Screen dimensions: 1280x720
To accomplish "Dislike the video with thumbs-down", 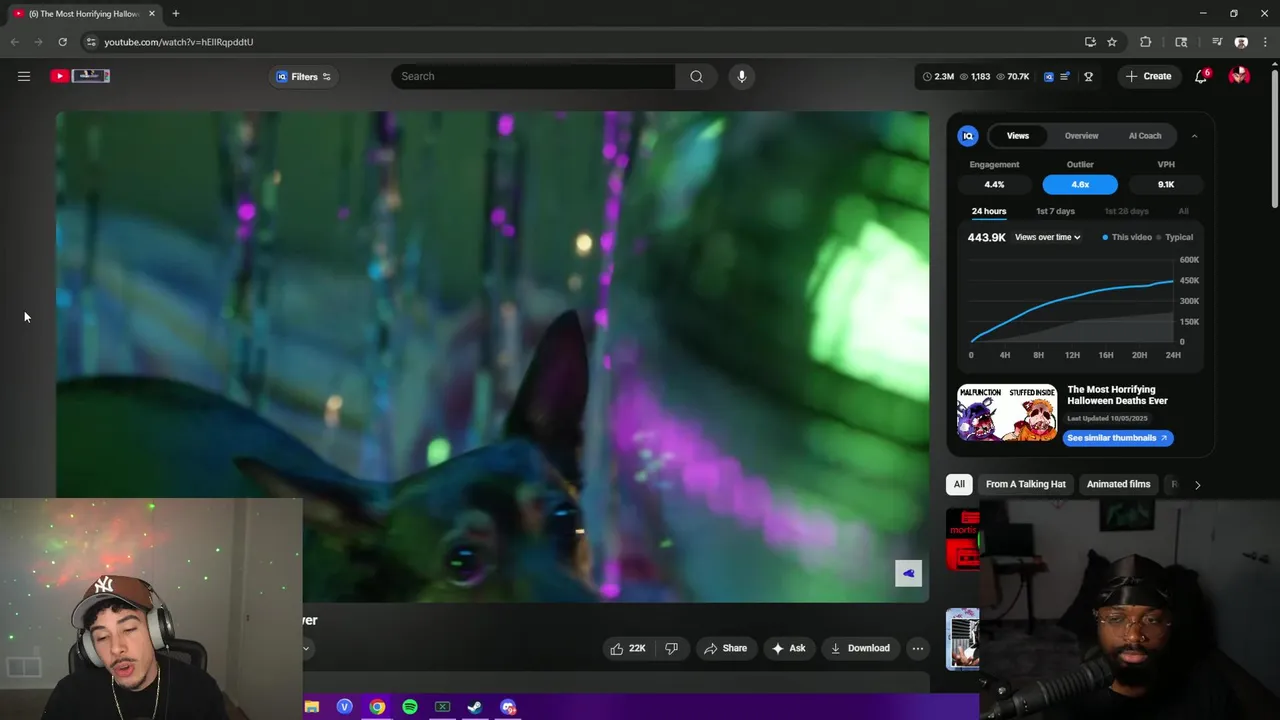I will point(671,648).
